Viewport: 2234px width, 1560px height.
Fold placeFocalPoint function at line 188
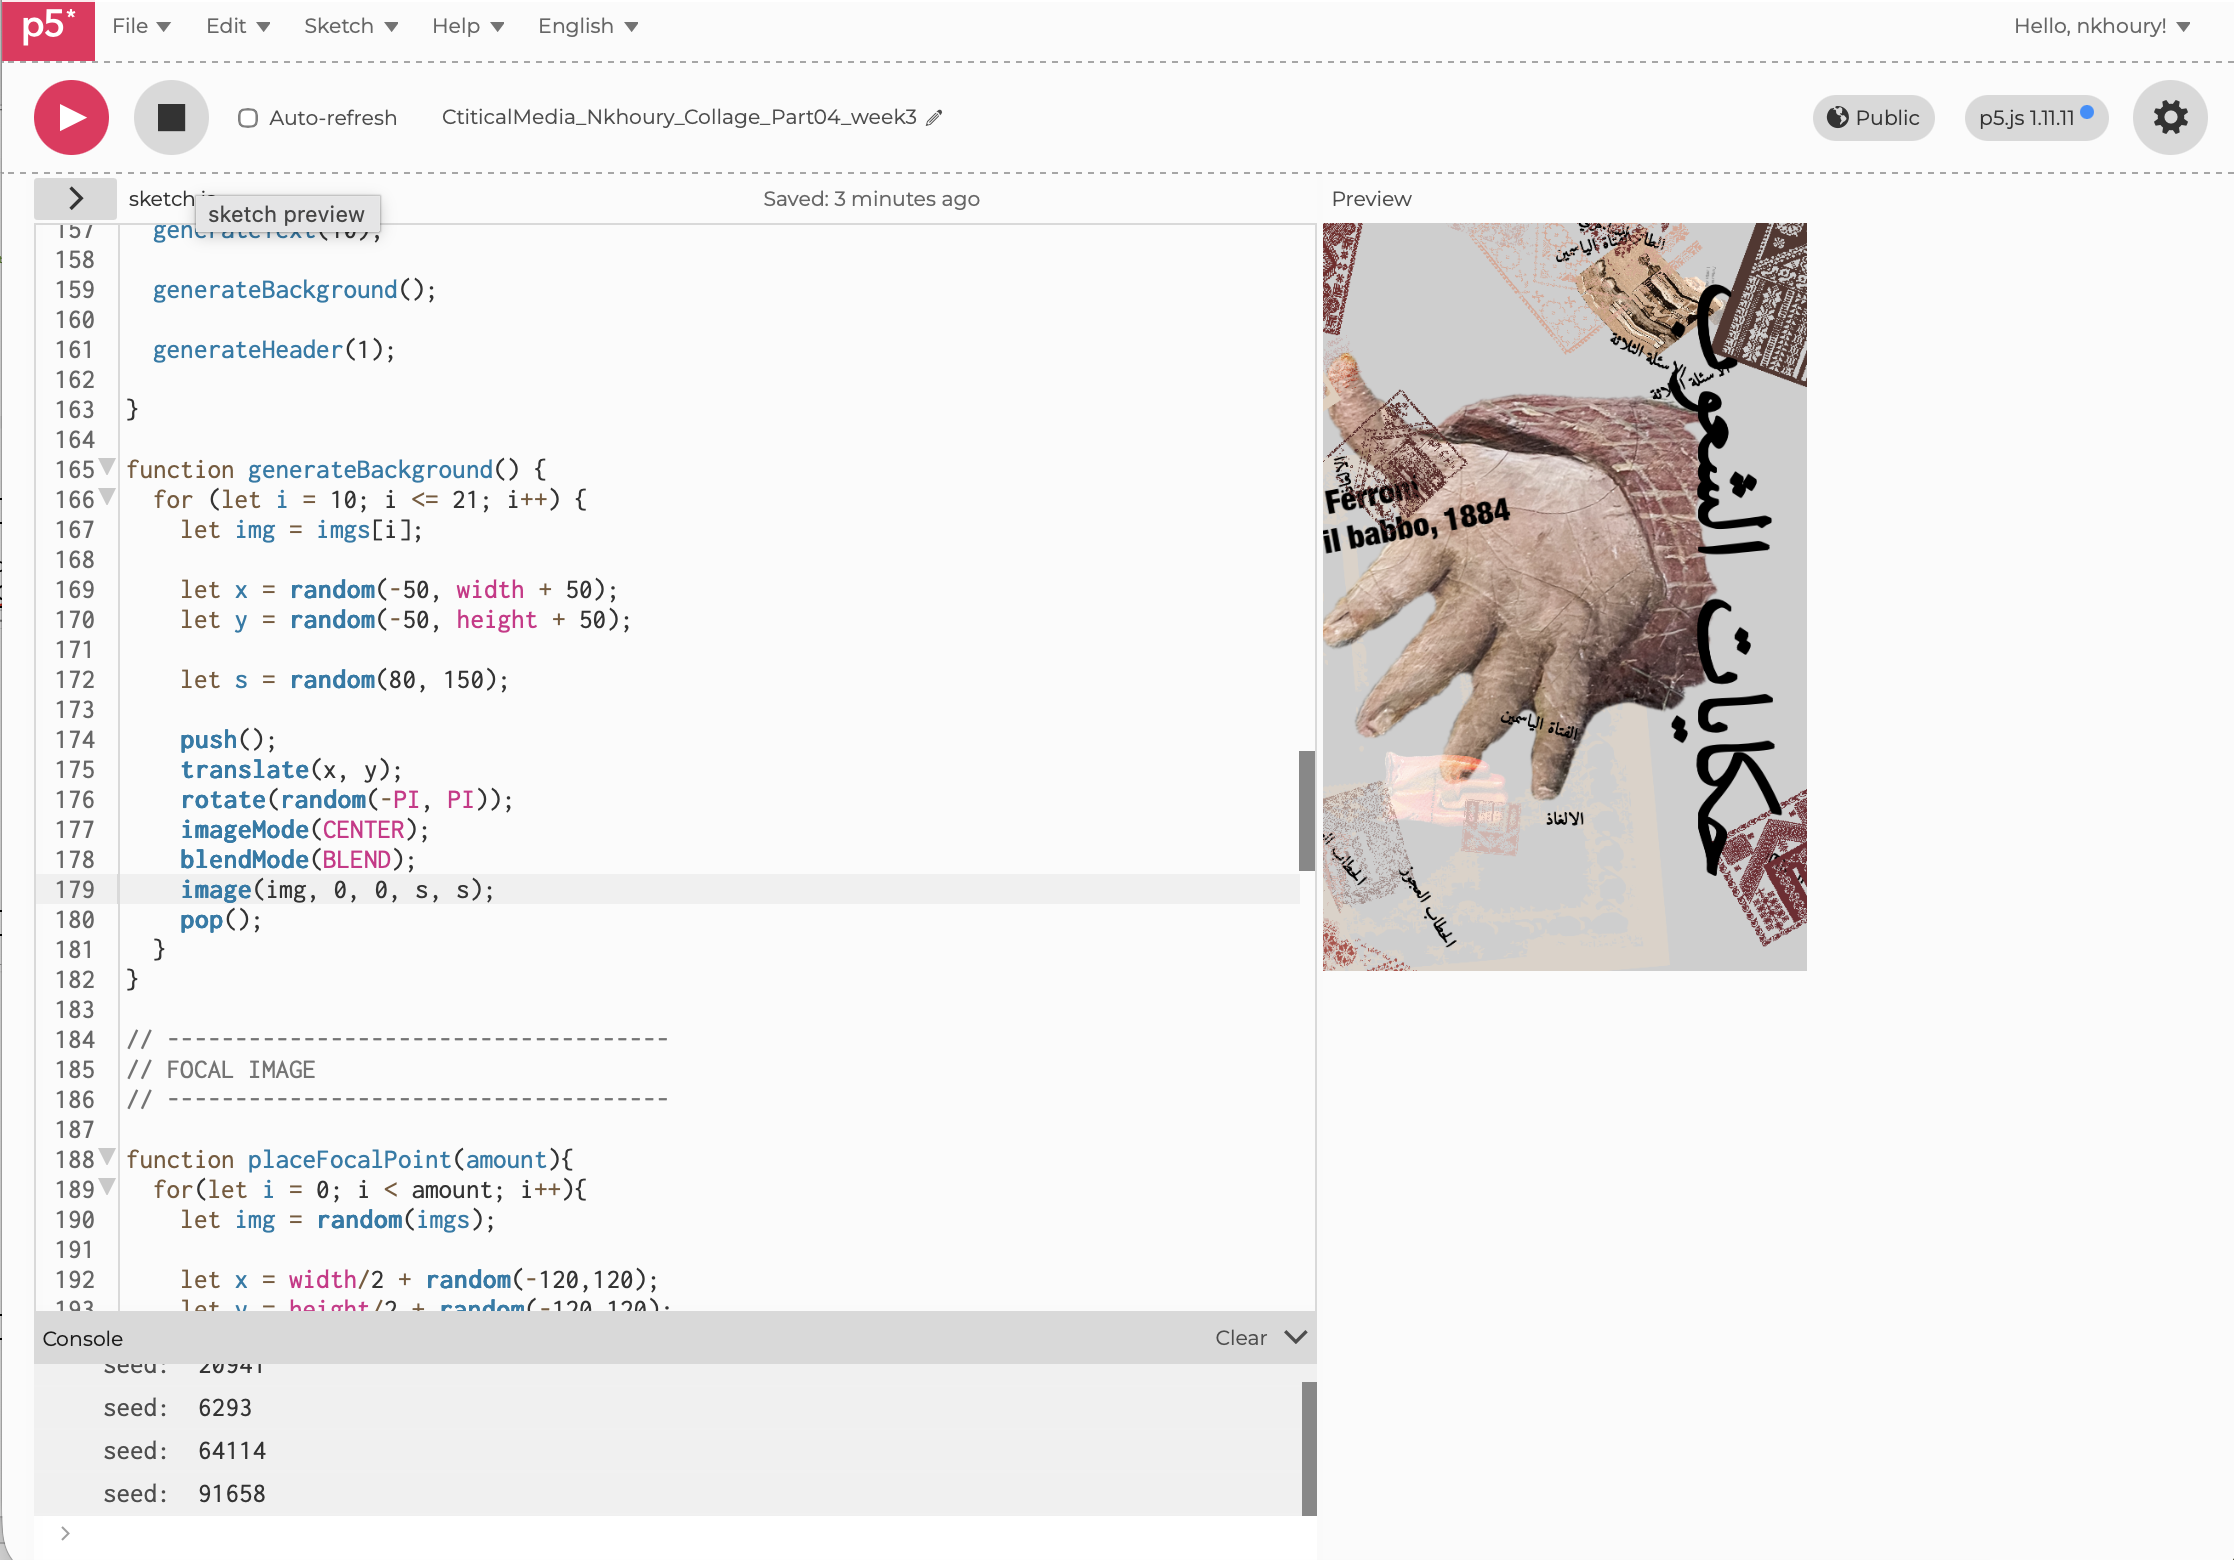(108, 1157)
